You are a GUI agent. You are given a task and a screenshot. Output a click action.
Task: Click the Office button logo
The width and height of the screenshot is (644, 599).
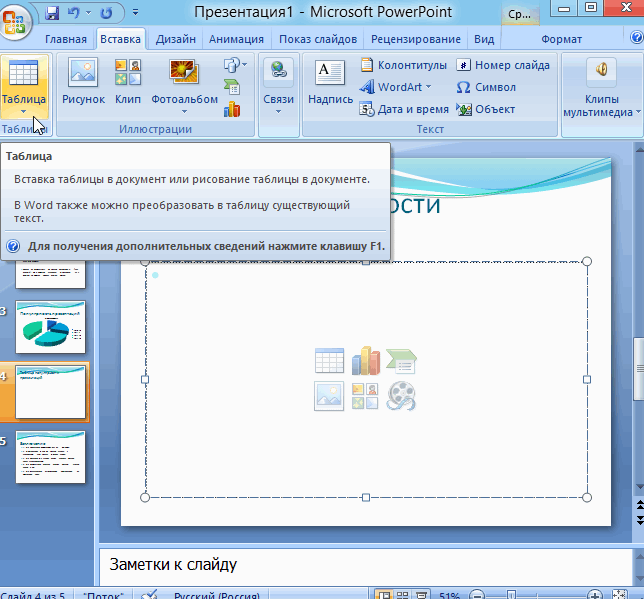[15, 21]
